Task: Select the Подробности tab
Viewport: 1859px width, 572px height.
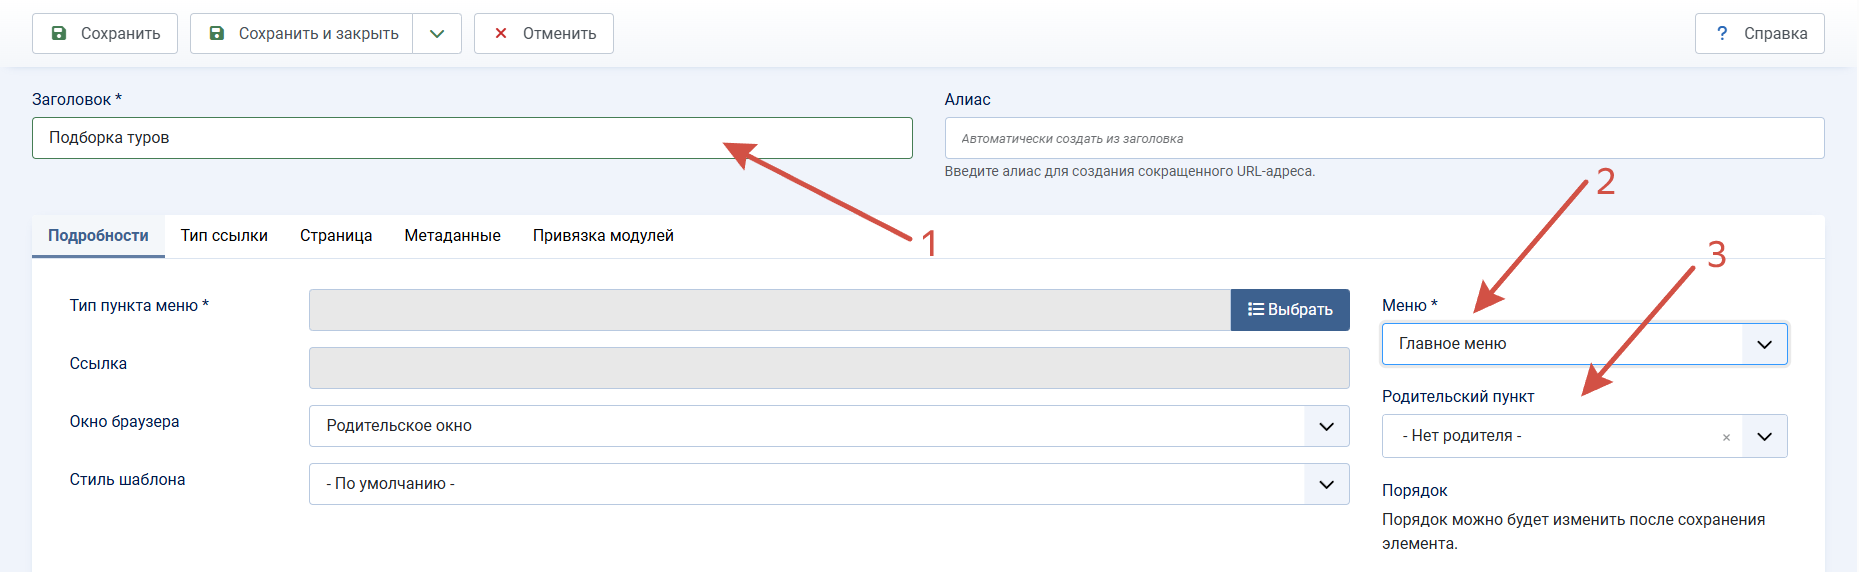Action: tap(98, 236)
